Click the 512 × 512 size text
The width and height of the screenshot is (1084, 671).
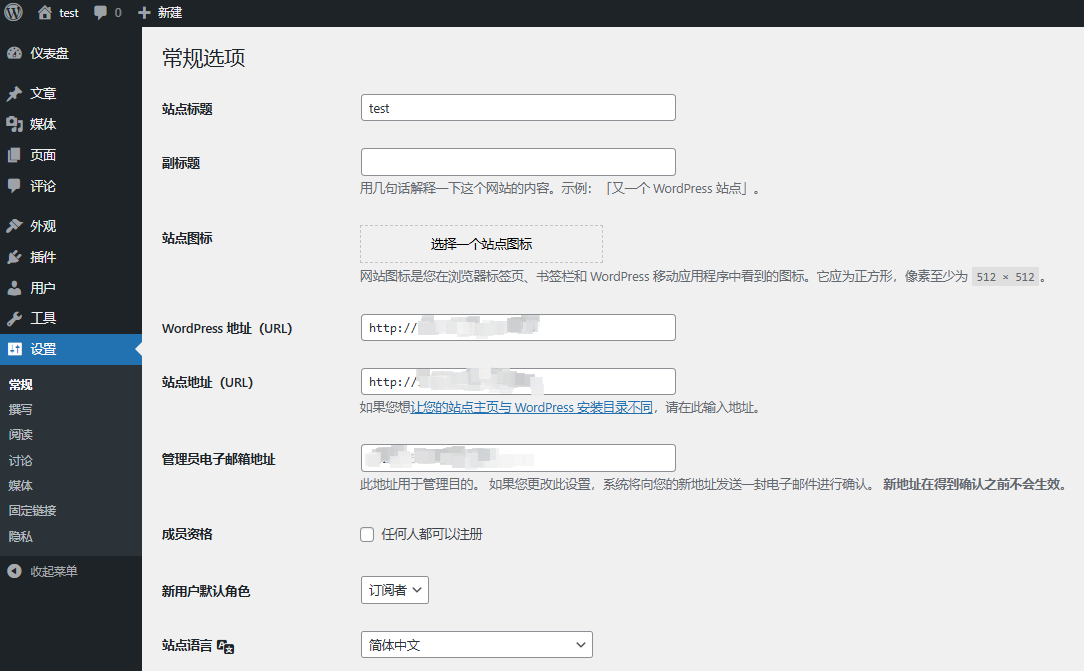pos(1005,277)
